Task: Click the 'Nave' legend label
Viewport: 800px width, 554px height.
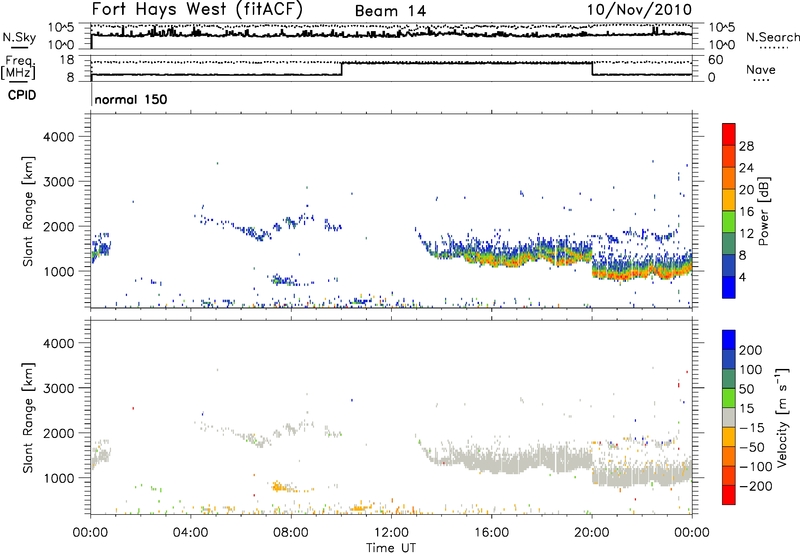Action: (x=760, y=69)
